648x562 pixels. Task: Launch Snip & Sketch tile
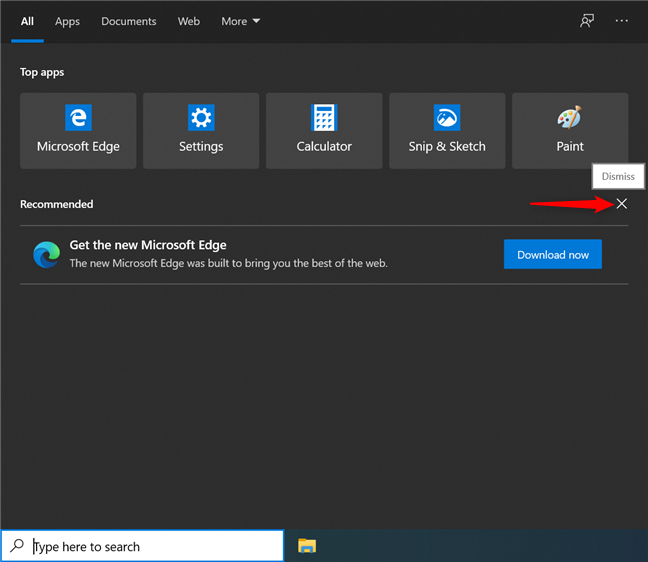[447, 131]
